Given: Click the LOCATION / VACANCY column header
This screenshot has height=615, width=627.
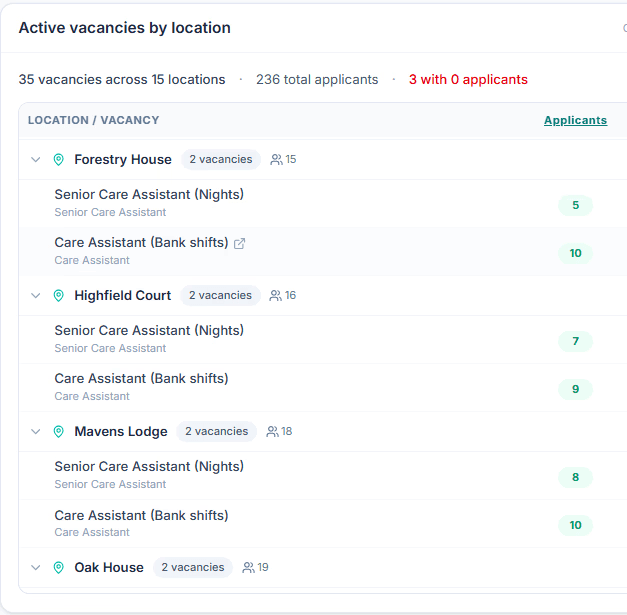Looking at the screenshot, I should coord(94,120).
